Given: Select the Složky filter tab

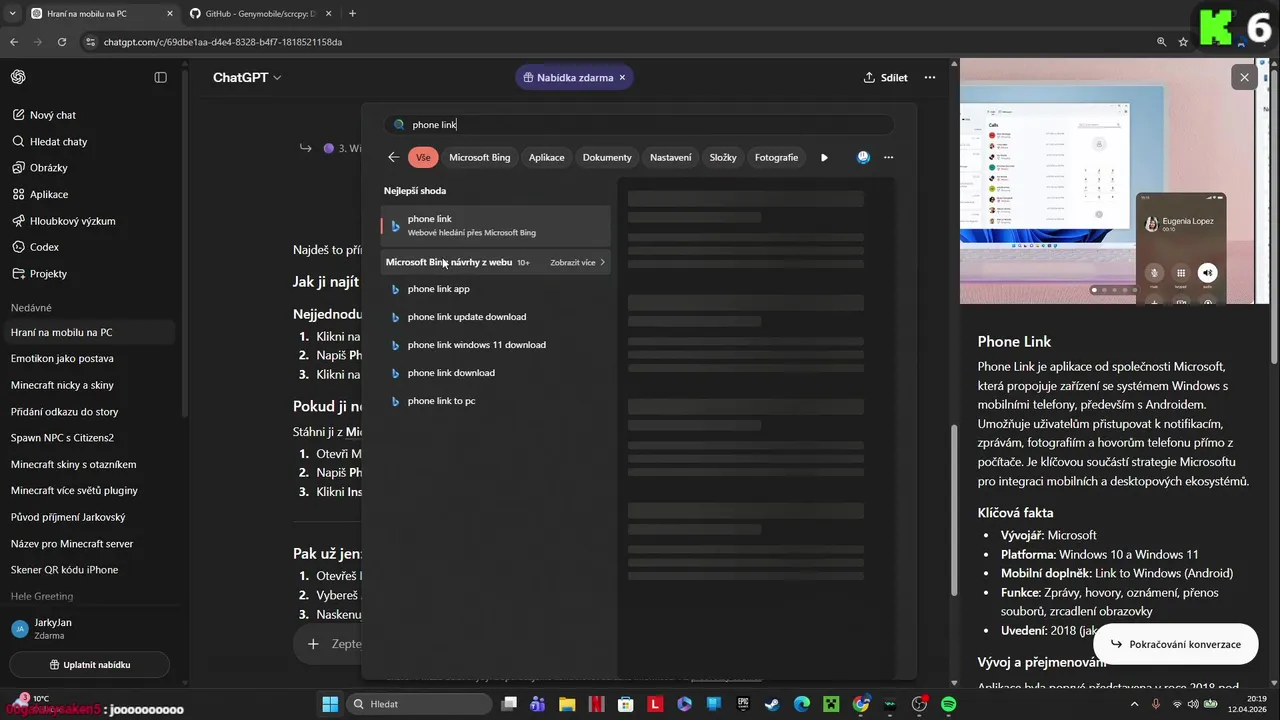Looking at the screenshot, I should pyautogui.click(x=723, y=157).
